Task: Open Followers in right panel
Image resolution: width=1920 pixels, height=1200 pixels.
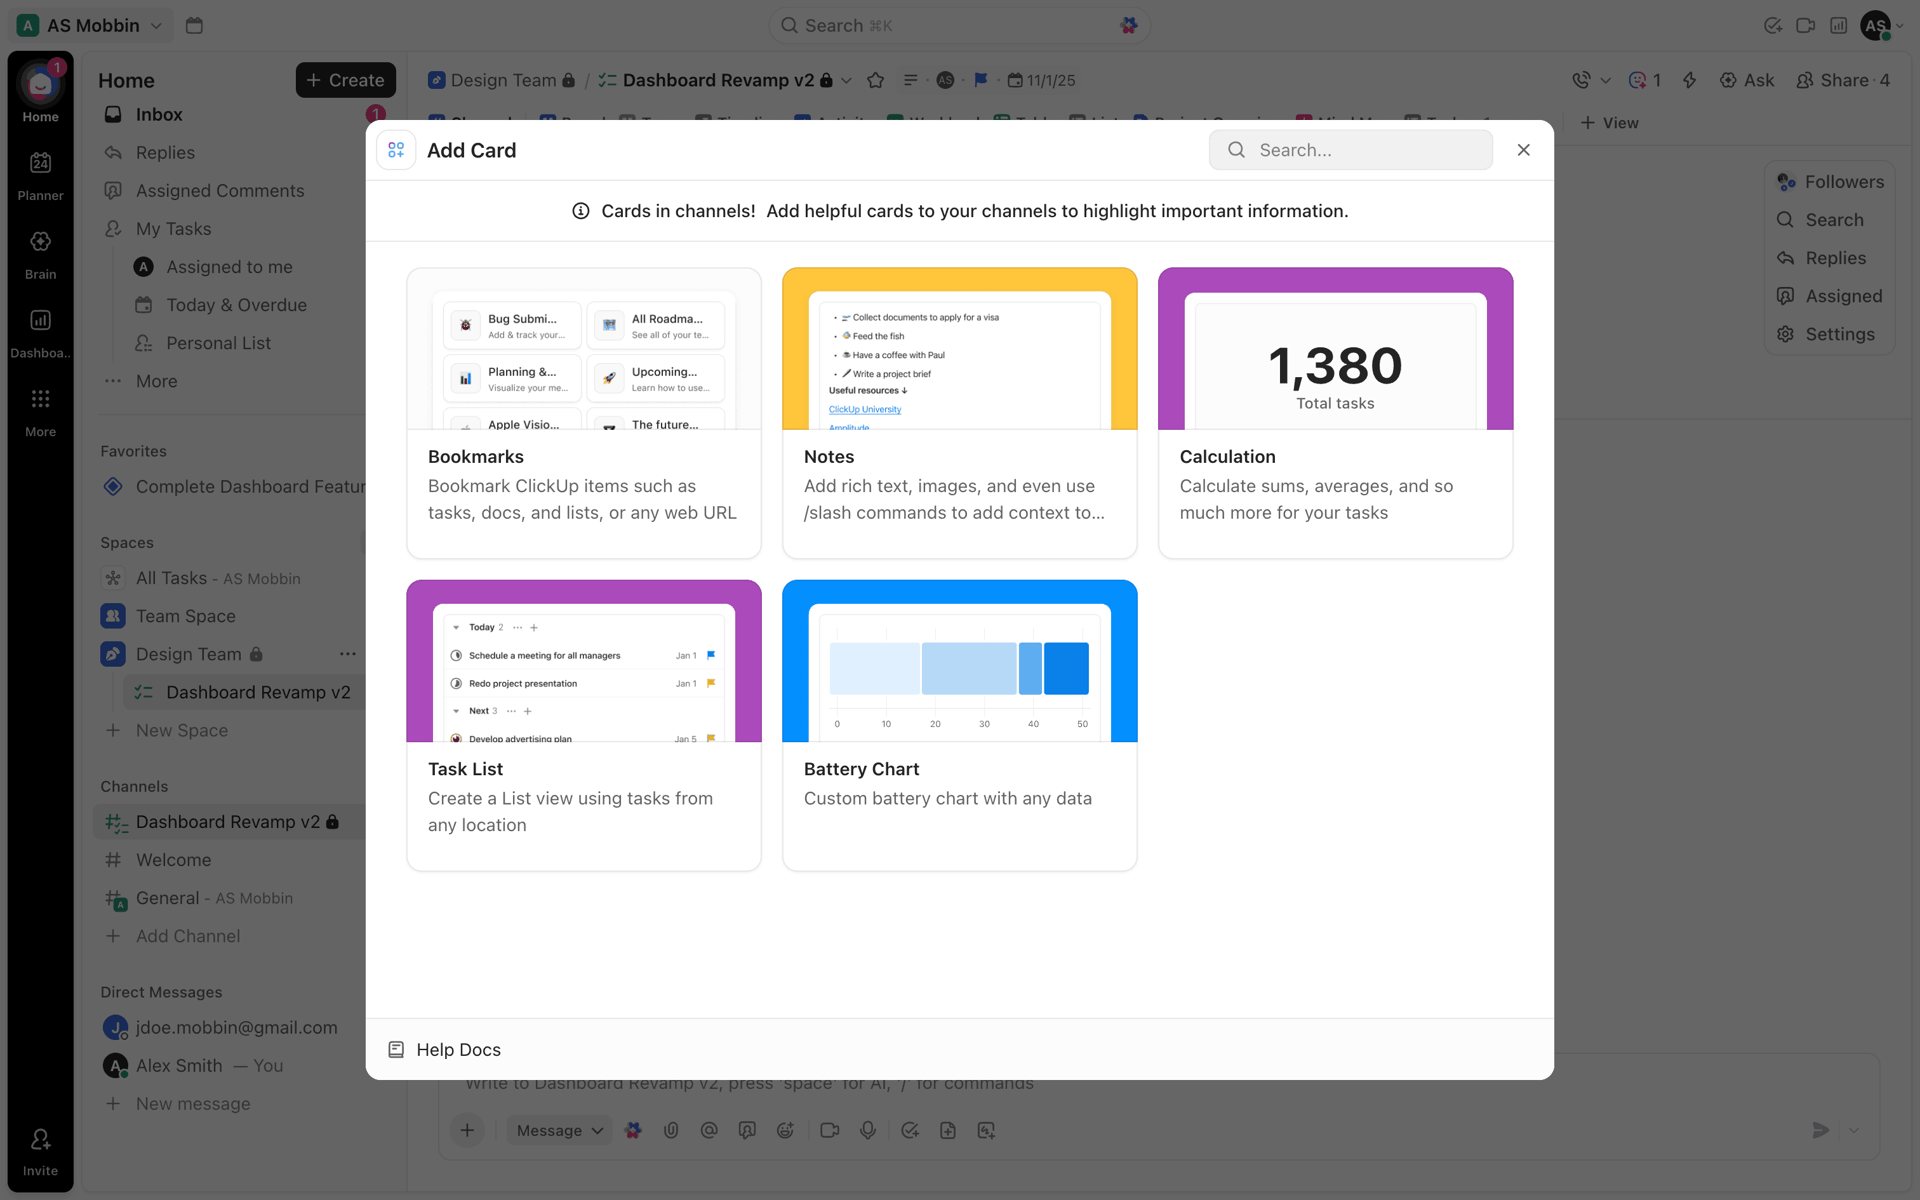Action: [x=1830, y=182]
